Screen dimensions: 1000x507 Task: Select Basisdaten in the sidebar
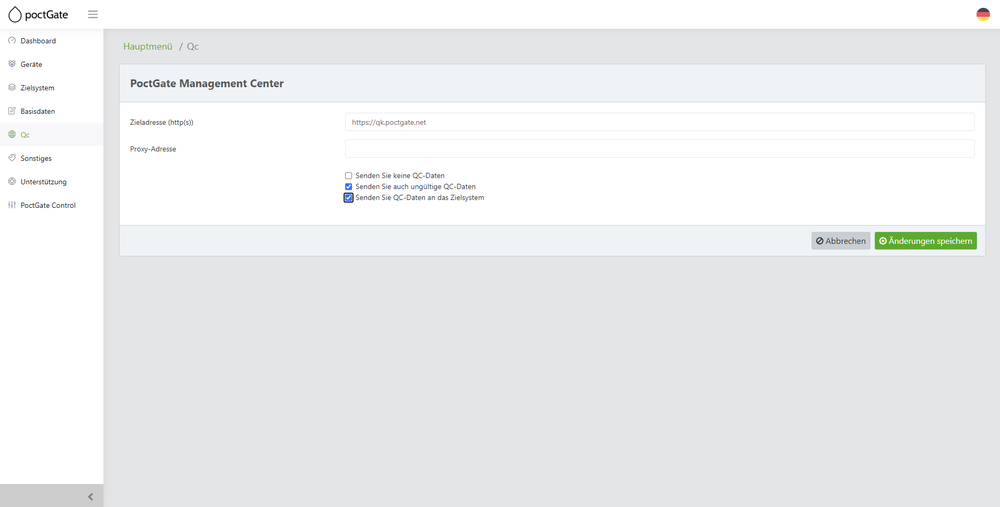52,111
